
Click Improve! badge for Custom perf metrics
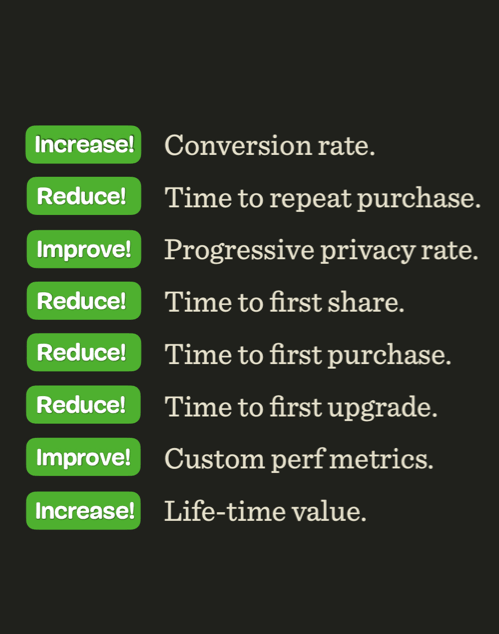click(x=83, y=457)
